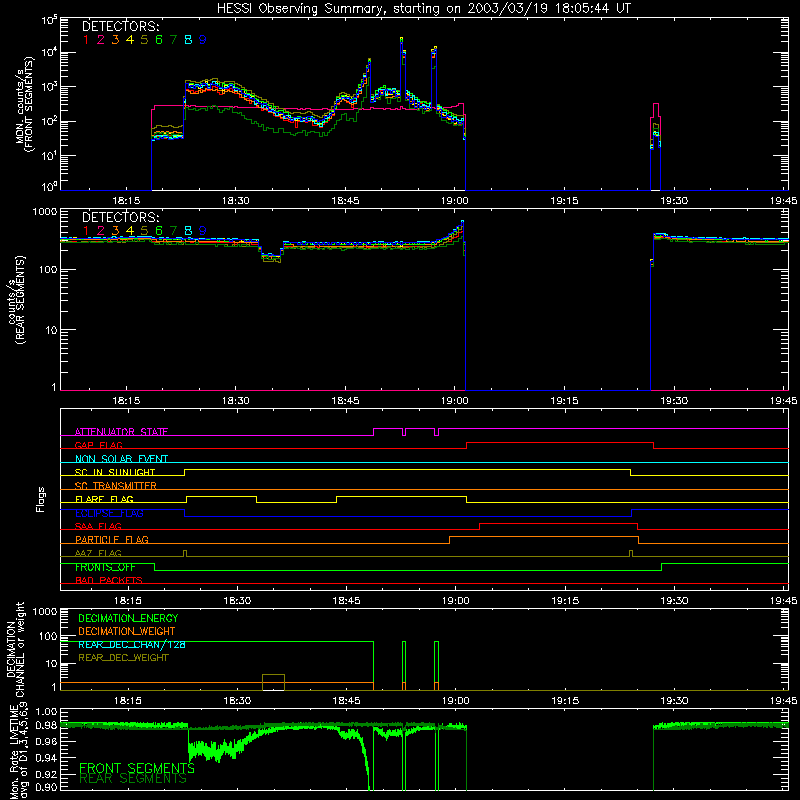Click the FLARE_FLAG label
The width and height of the screenshot is (800, 800).
(104, 499)
